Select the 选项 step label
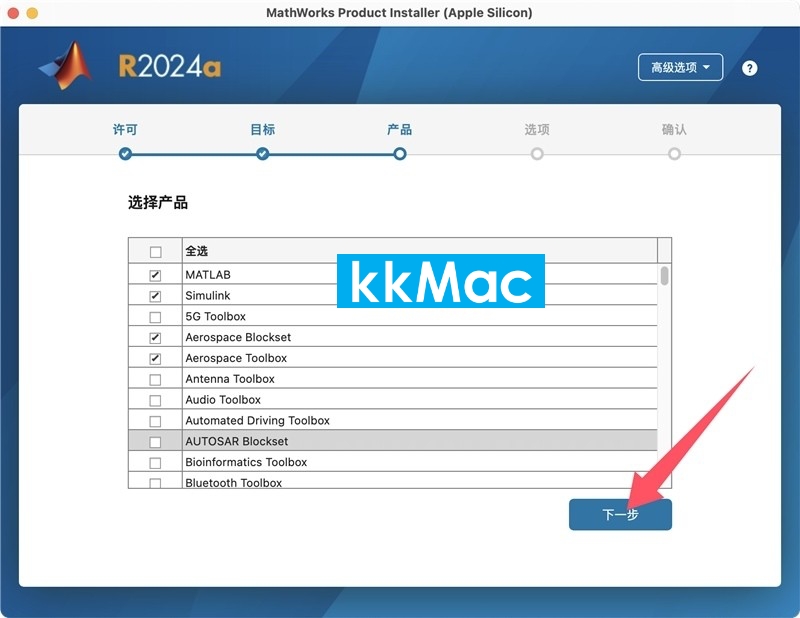Image resolution: width=800 pixels, height=618 pixels. tap(537, 130)
